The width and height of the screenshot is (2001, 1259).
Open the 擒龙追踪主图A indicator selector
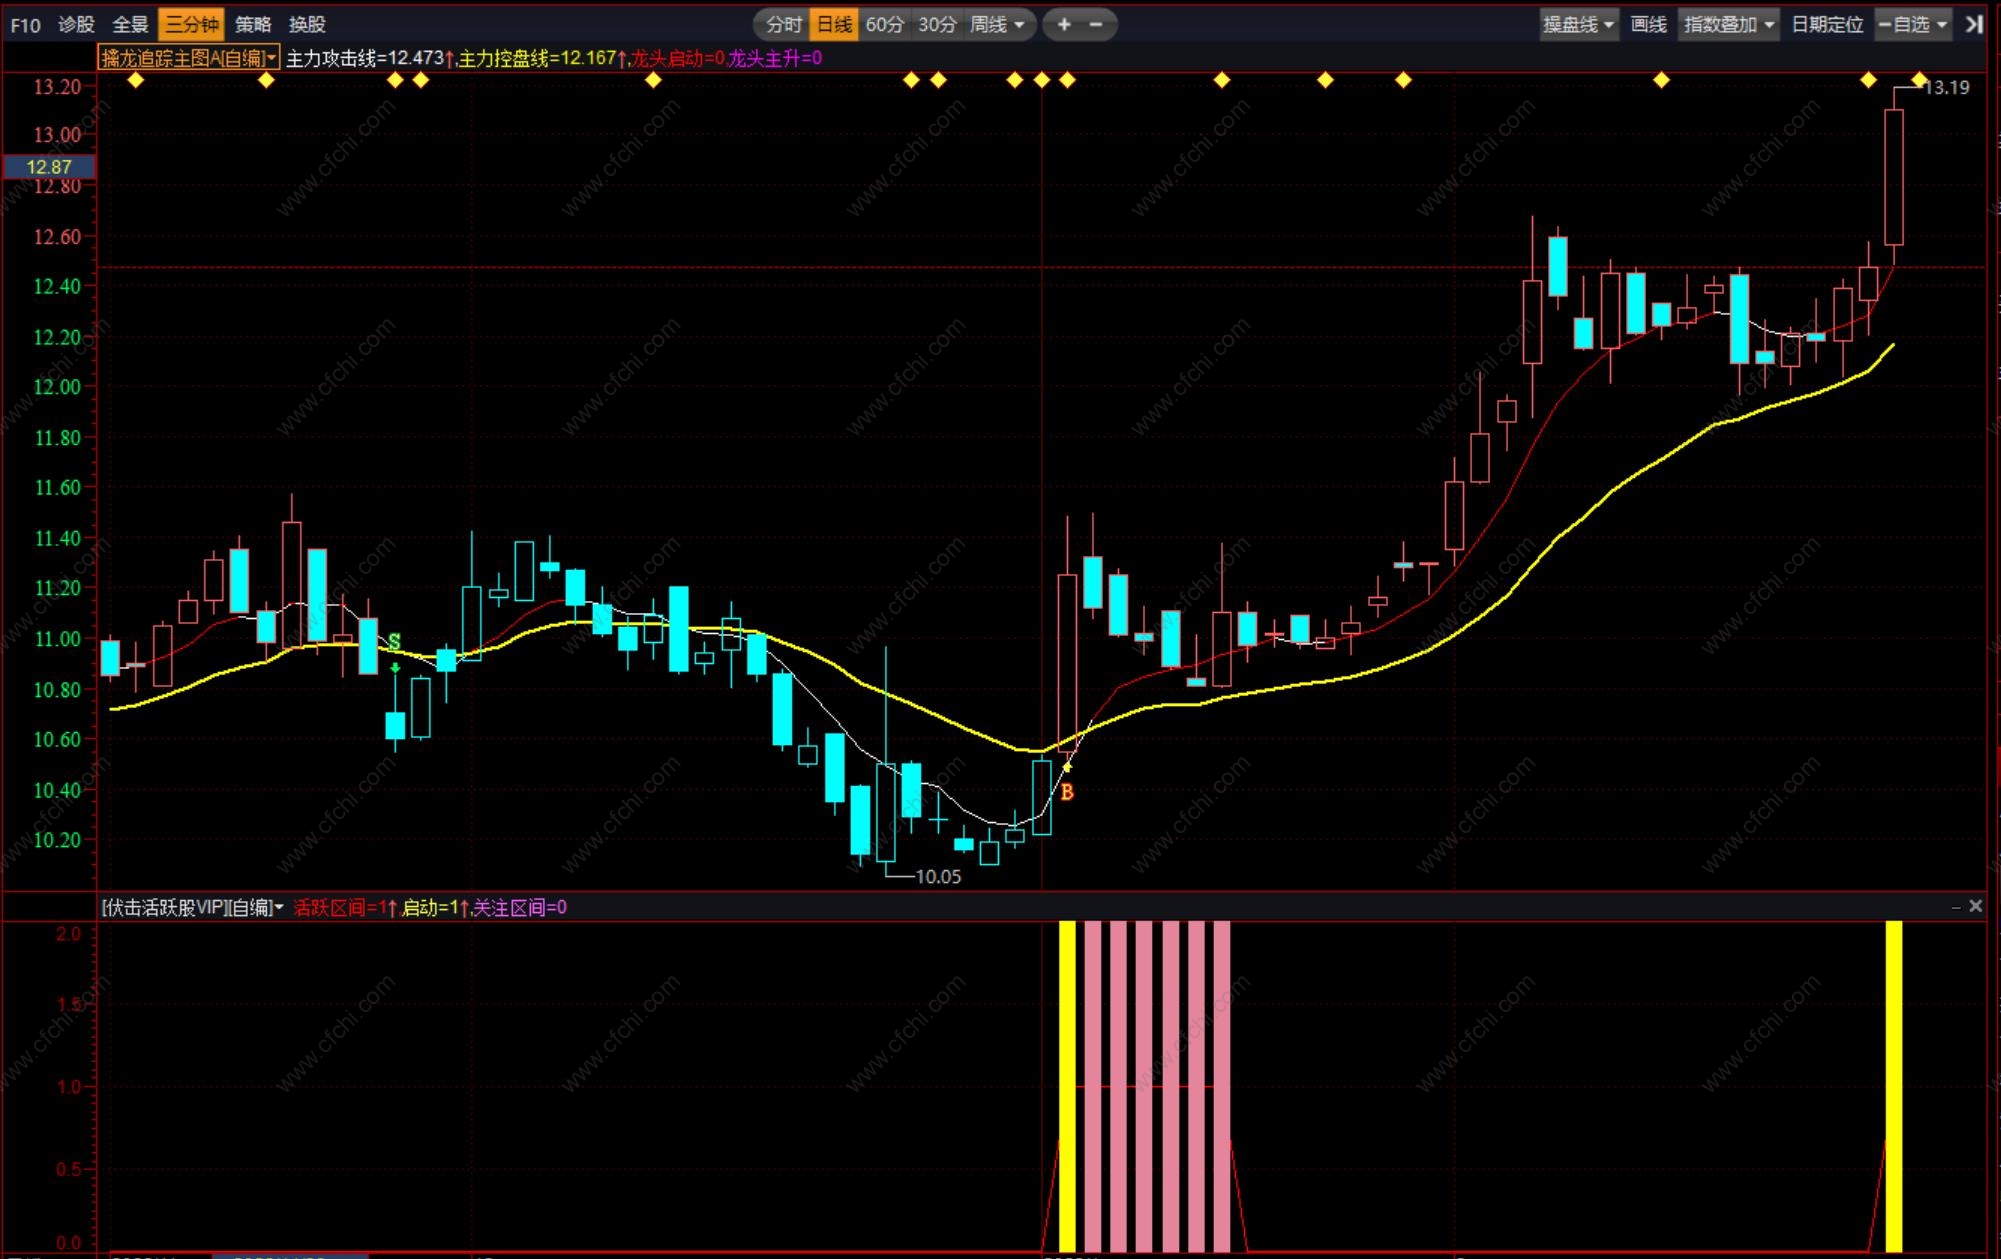[188, 58]
